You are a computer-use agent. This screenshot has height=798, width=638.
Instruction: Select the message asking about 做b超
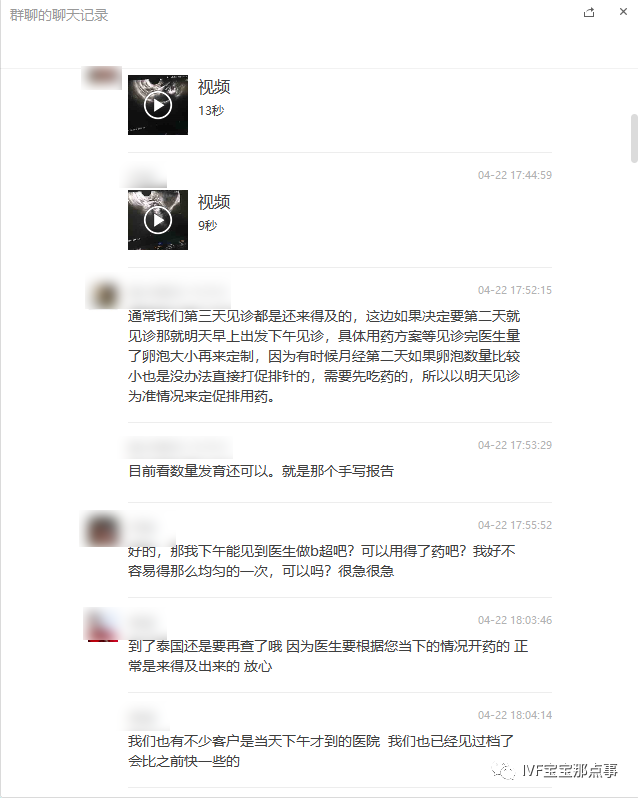pos(322,561)
